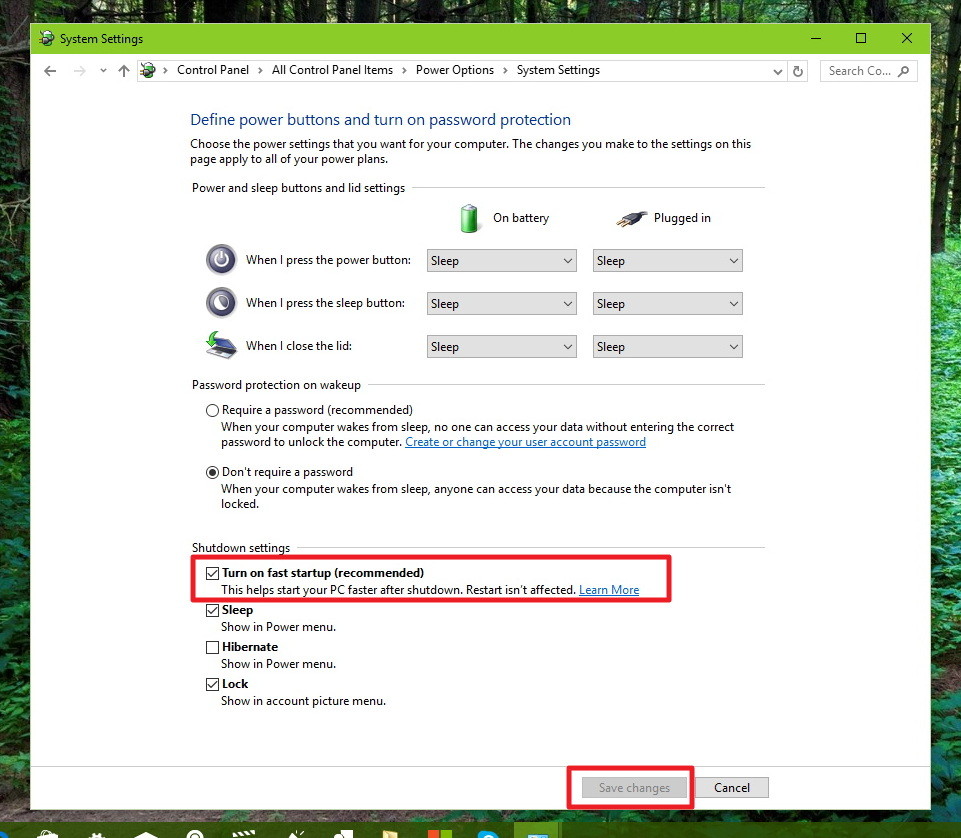Image resolution: width=961 pixels, height=838 pixels.
Task: Open the address bar history dropdown
Action: (x=778, y=72)
